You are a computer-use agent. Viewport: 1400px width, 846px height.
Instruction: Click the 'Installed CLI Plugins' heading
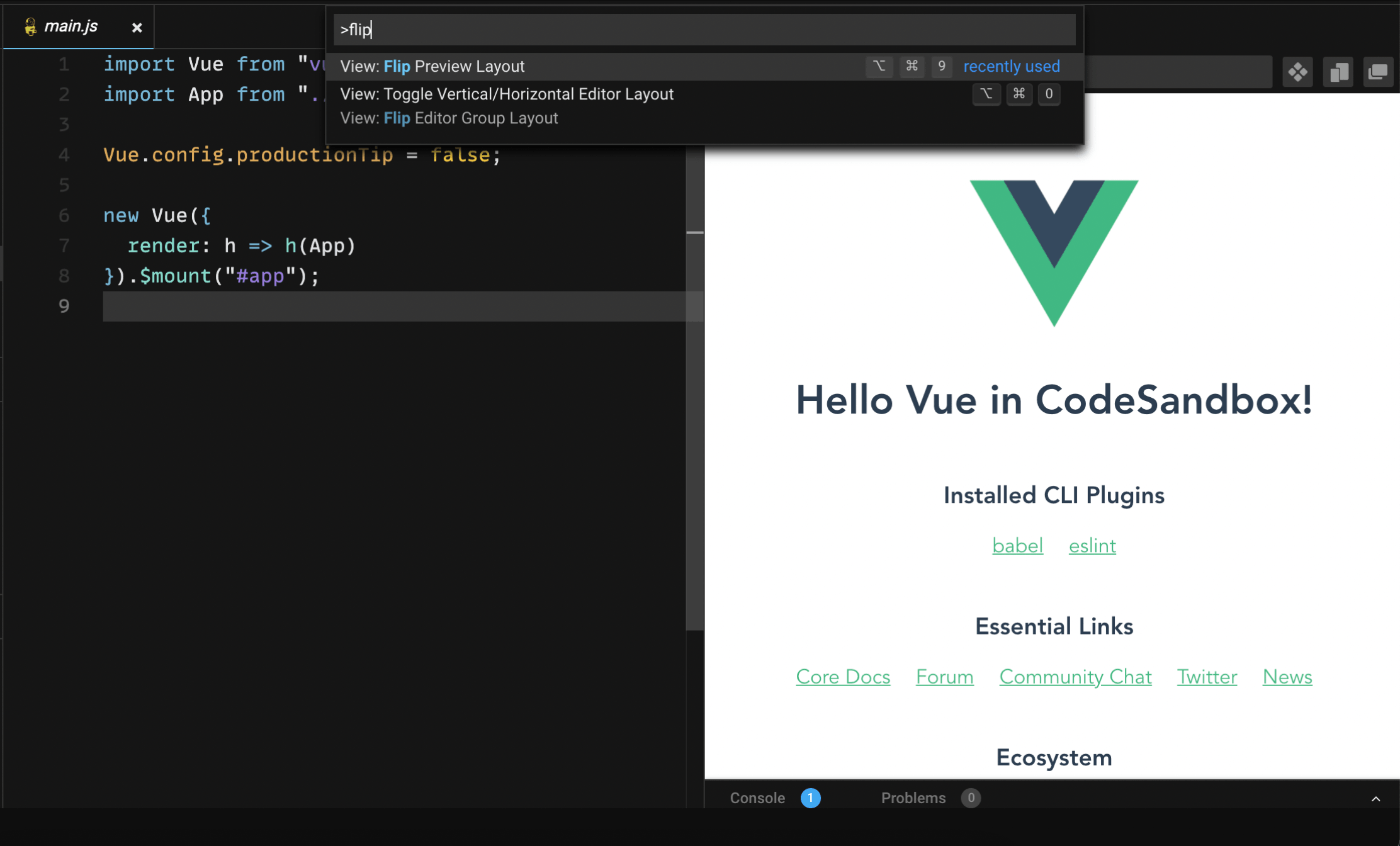(1054, 495)
